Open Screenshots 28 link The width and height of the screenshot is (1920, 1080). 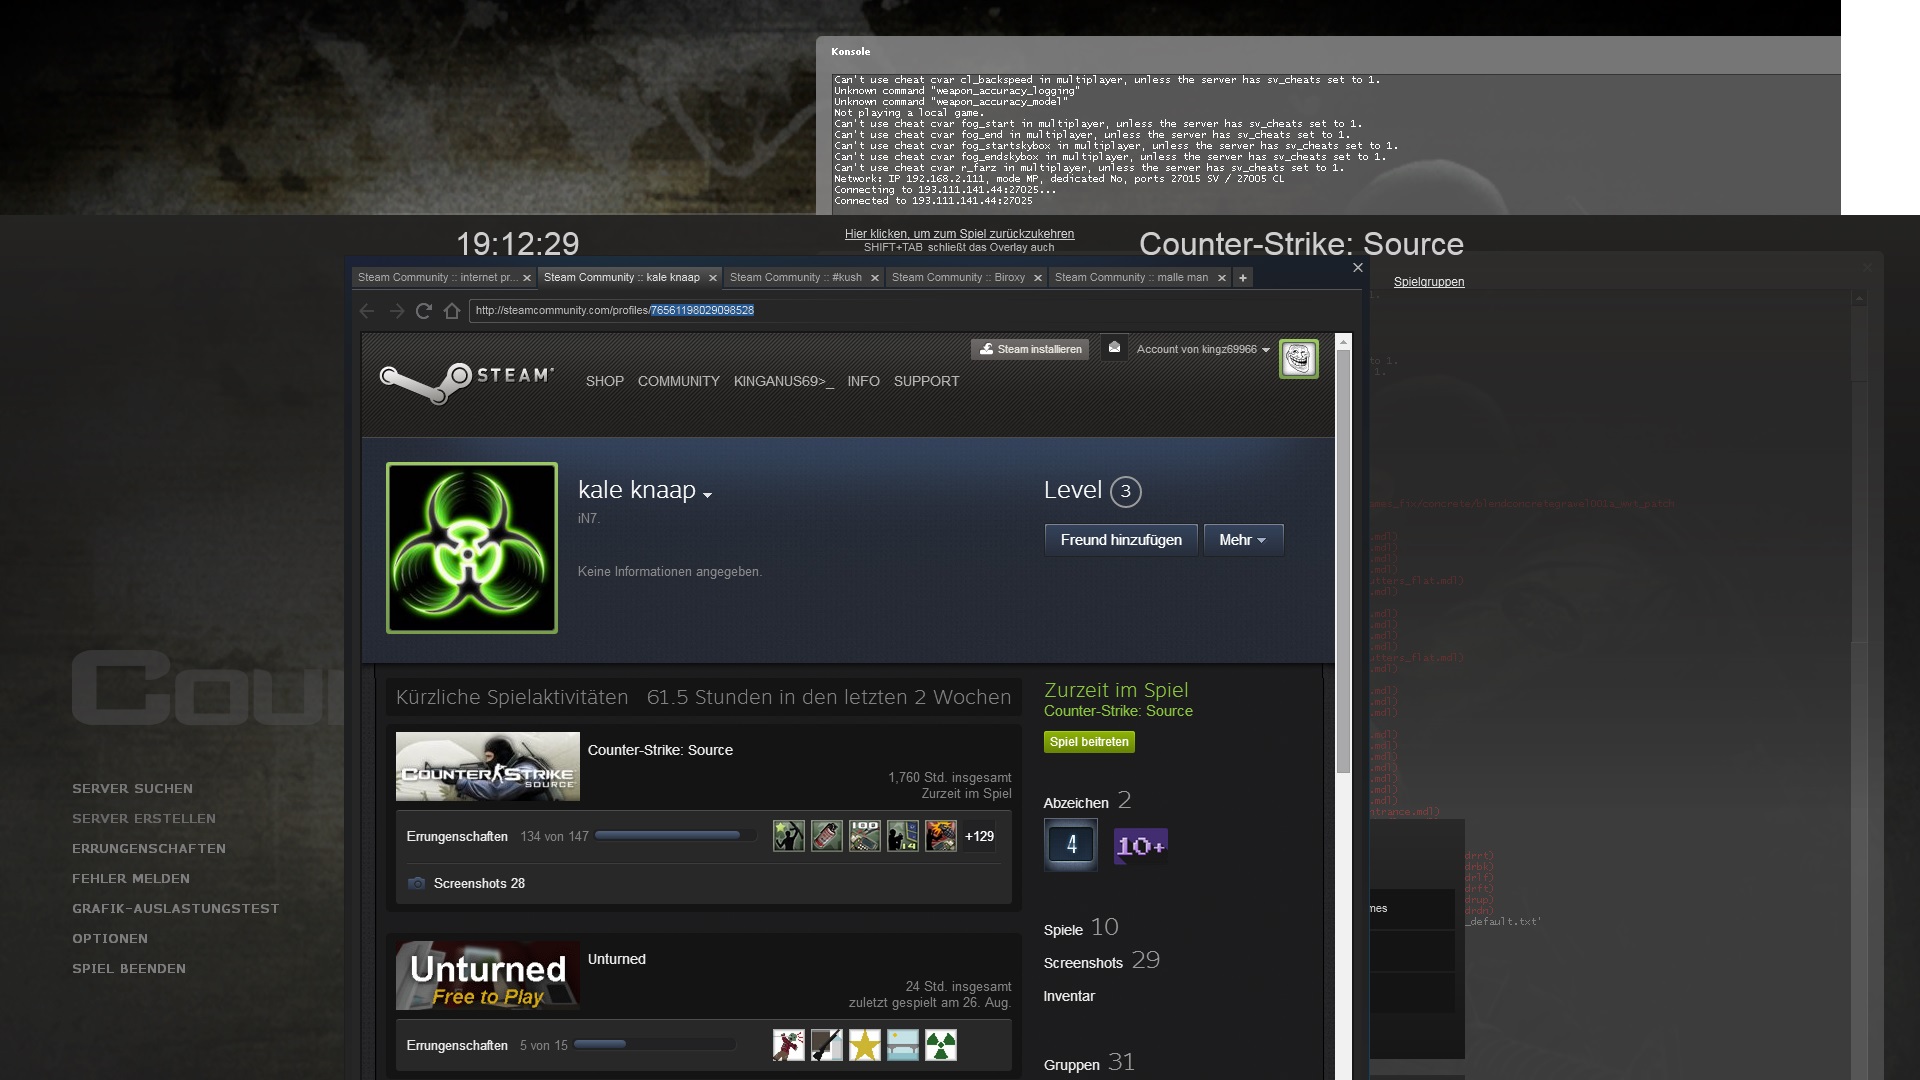tap(479, 883)
